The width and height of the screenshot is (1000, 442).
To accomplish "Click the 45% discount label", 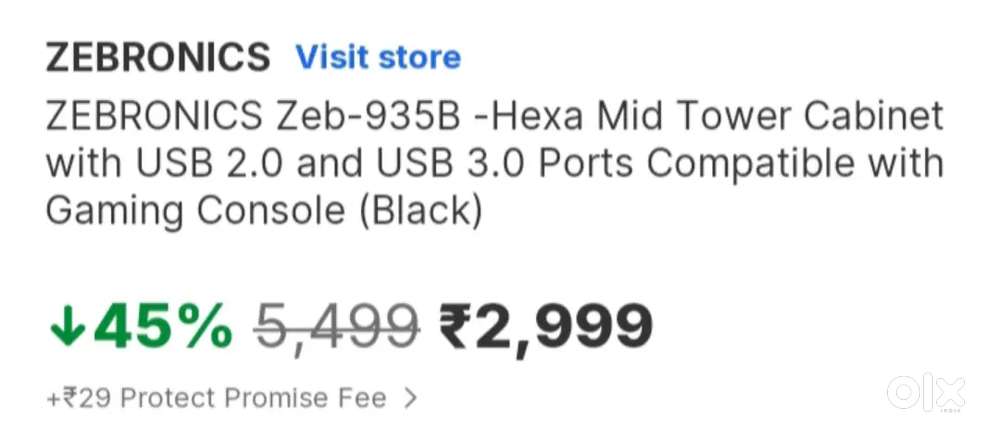I will click(x=163, y=328).
